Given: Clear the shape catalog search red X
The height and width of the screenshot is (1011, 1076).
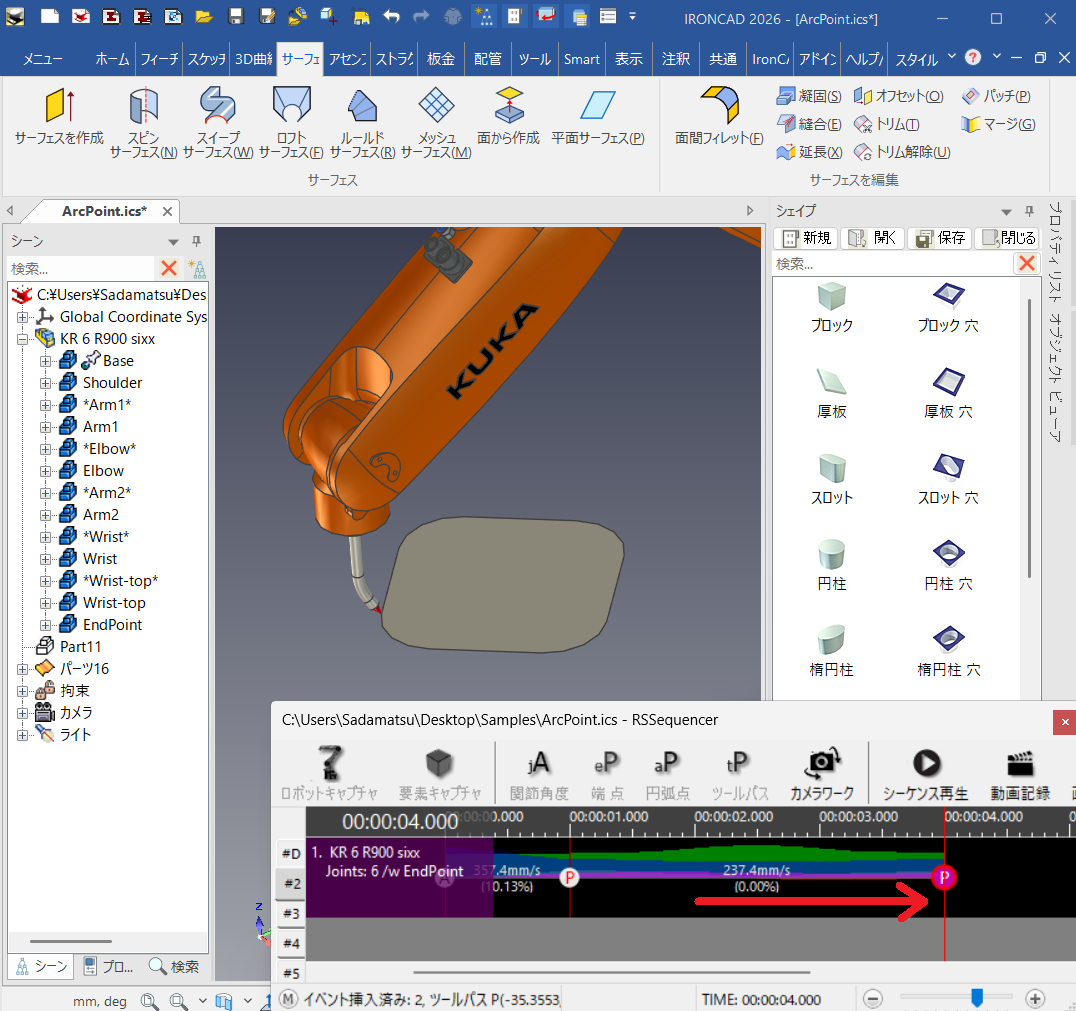Looking at the screenshot, I should click(x=1027, y=264).
